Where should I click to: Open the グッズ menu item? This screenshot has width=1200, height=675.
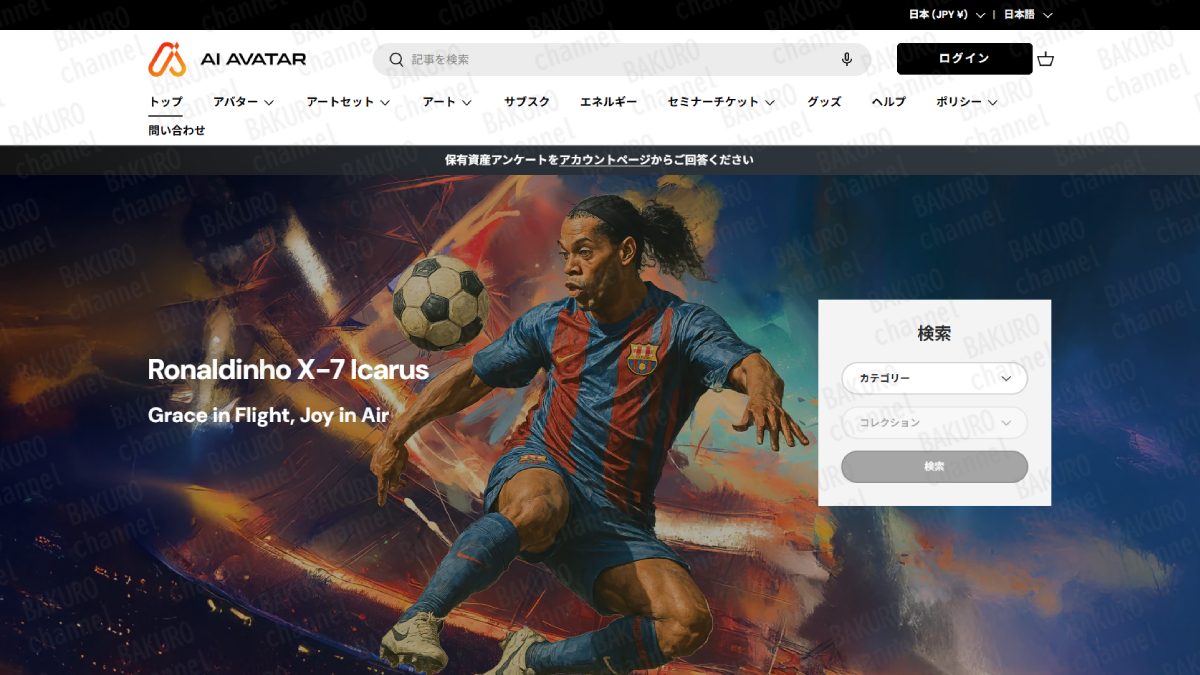pos(824,102)
